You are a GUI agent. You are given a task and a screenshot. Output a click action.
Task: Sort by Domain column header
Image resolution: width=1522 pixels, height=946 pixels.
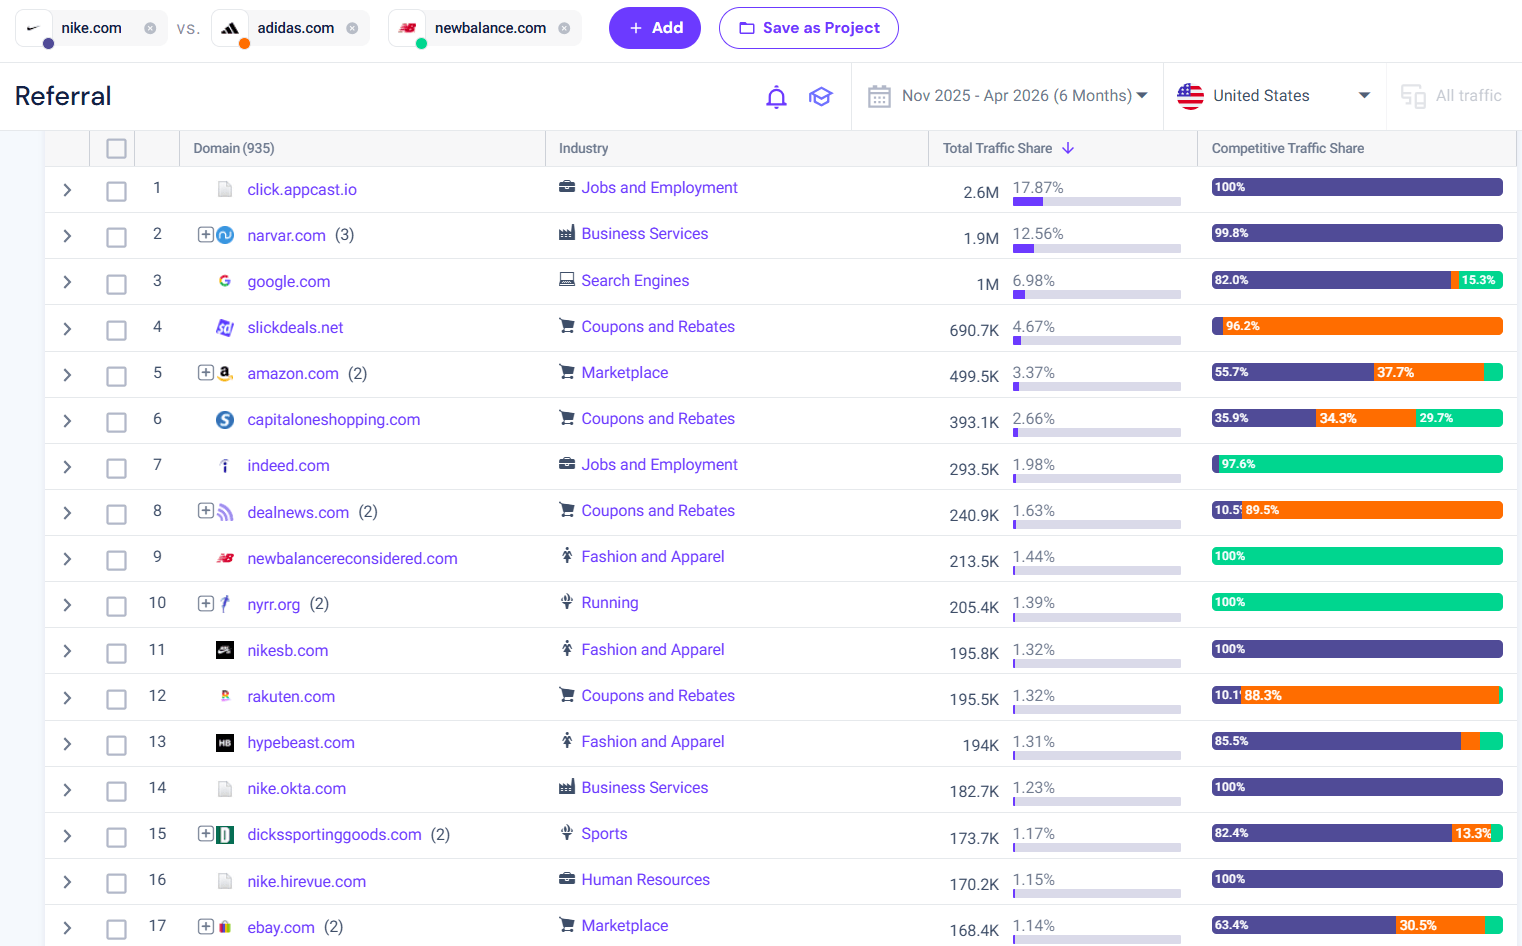234,148
